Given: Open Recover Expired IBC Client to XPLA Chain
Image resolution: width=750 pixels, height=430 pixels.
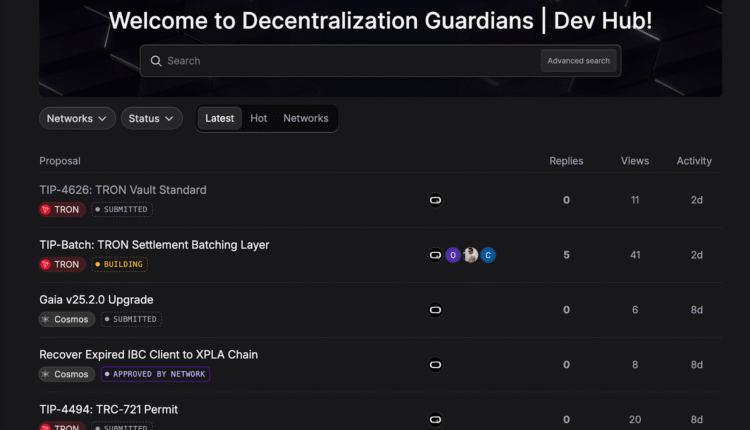Looking at the screenshot, I should pyautogui.click(x=148, y=355).
